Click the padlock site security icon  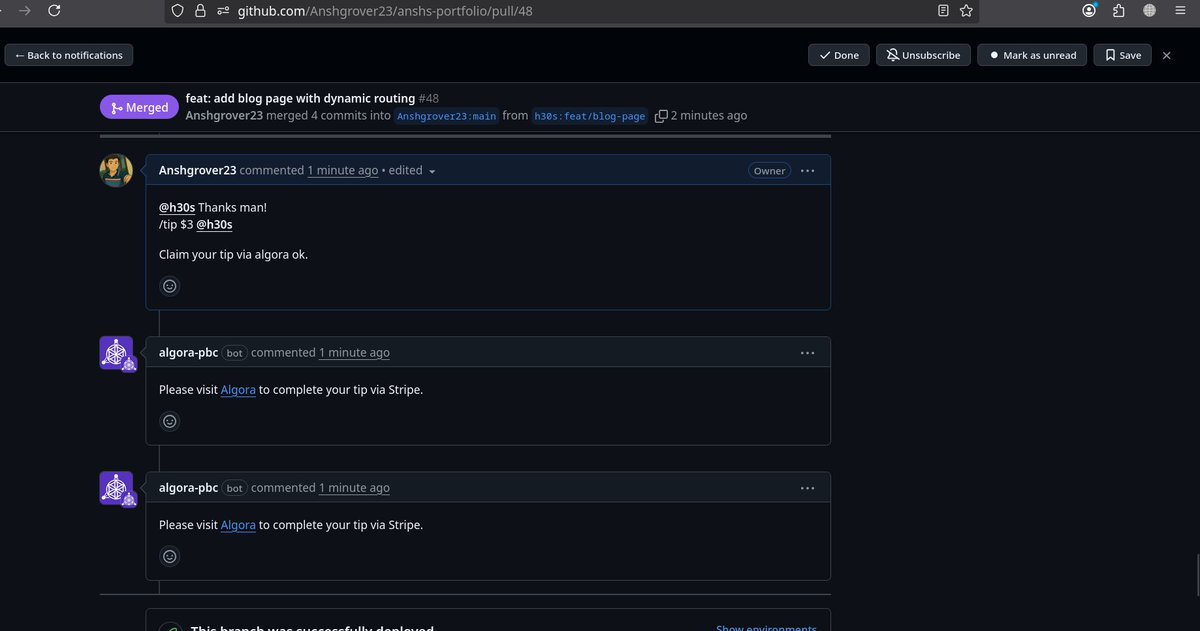(200, 10)
